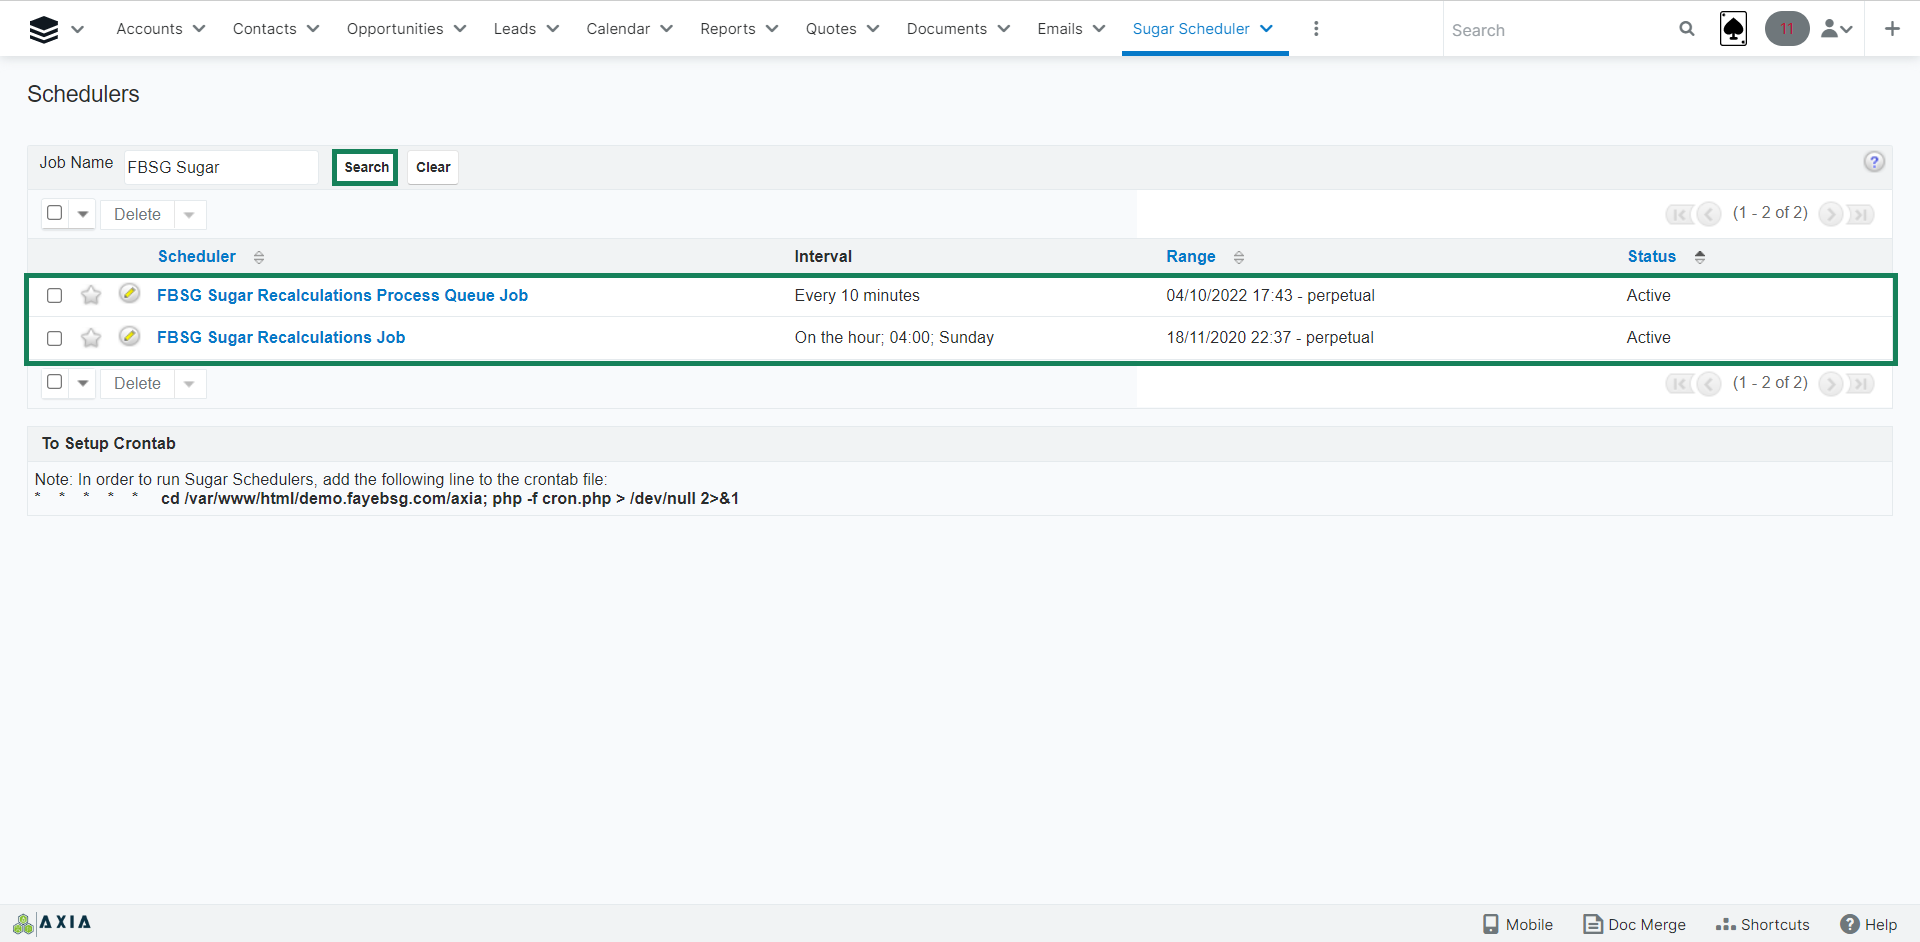Click the top Delete button
1920x942 pixels.
pos(137,215)
